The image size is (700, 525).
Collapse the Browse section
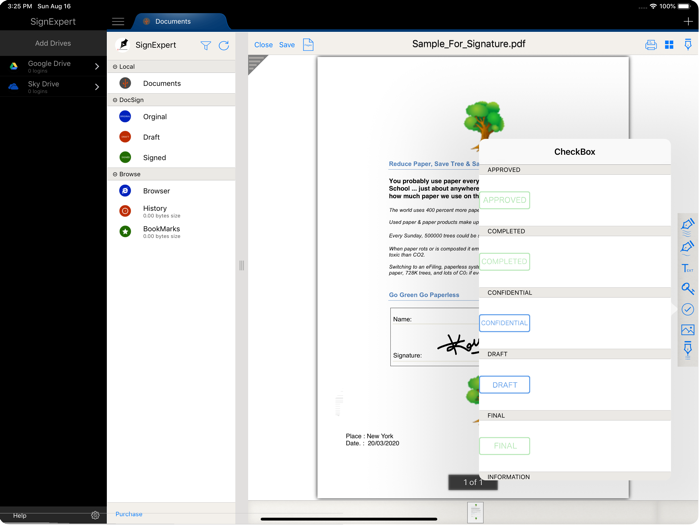click(x=115, y=174)
